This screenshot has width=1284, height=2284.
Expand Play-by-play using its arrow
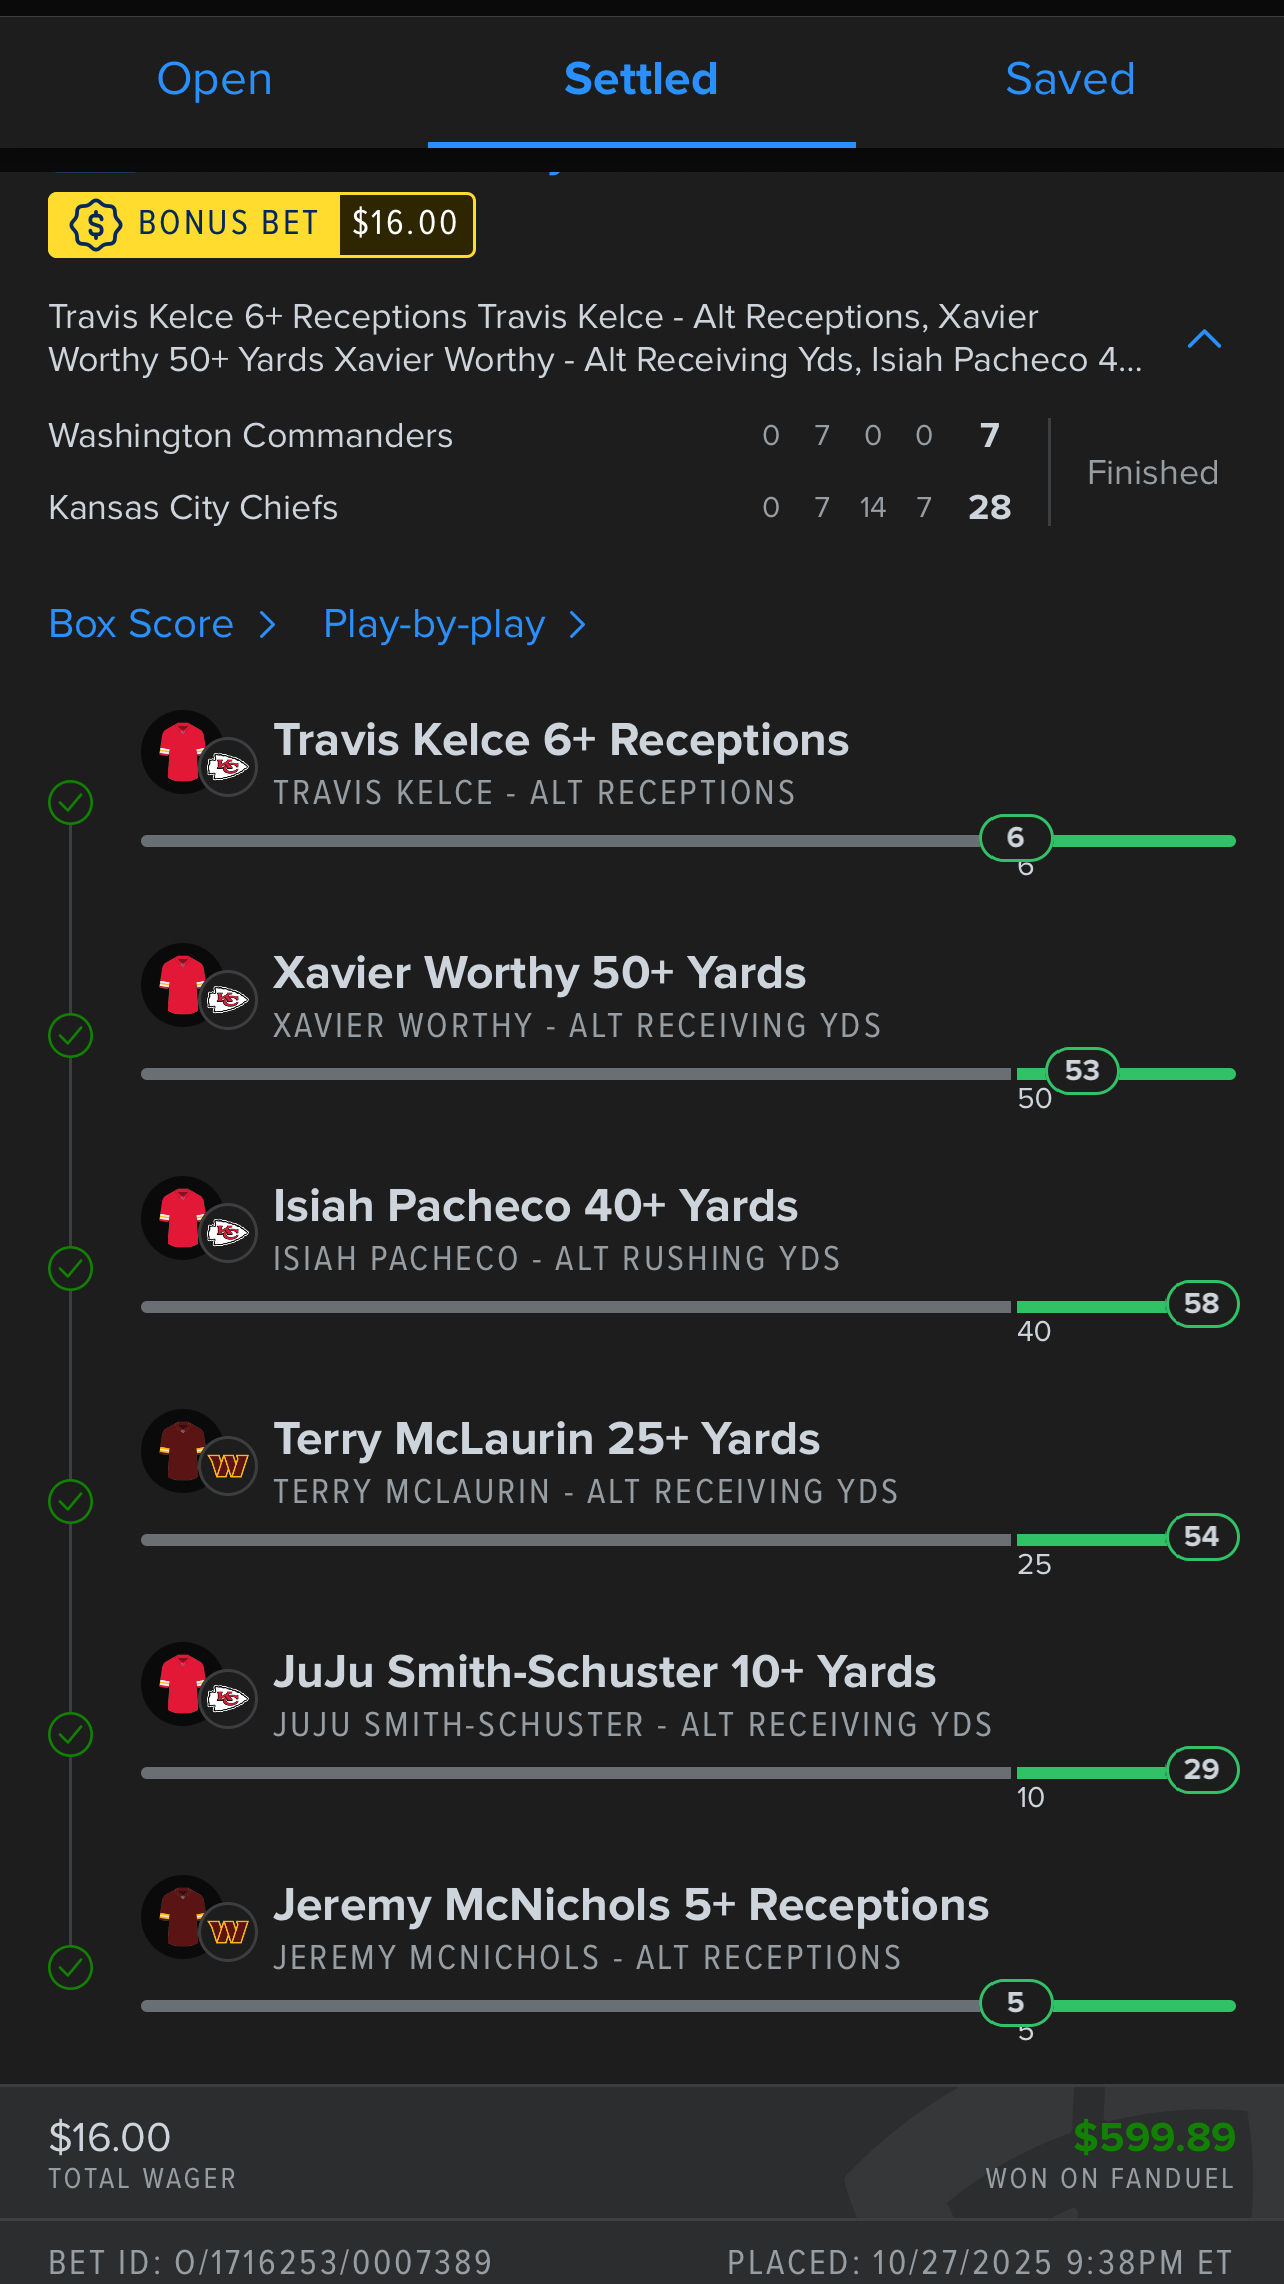click(577, 625)
